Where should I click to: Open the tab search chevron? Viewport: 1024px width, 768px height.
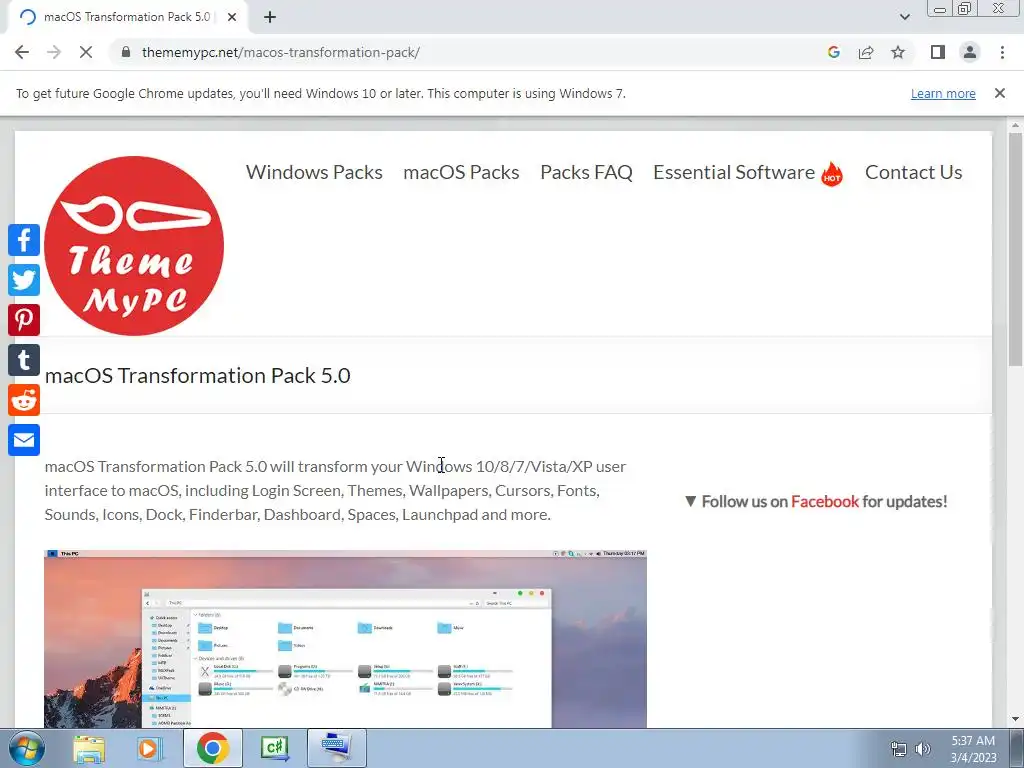(904, 17)
